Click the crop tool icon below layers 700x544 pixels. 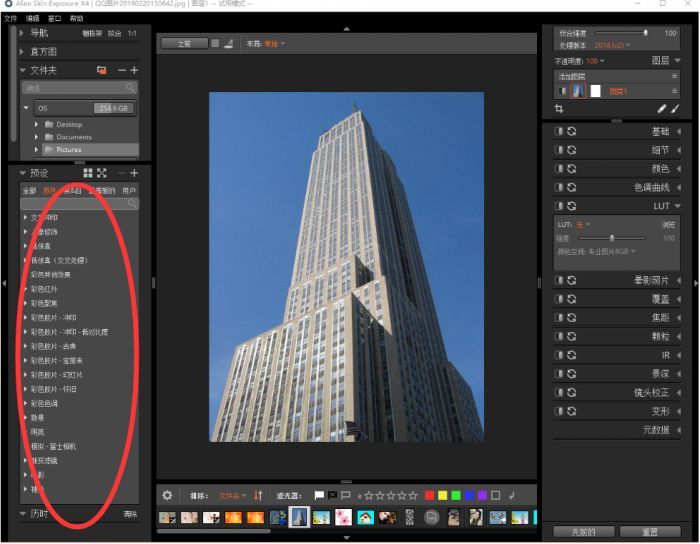[x=559, y=109]
